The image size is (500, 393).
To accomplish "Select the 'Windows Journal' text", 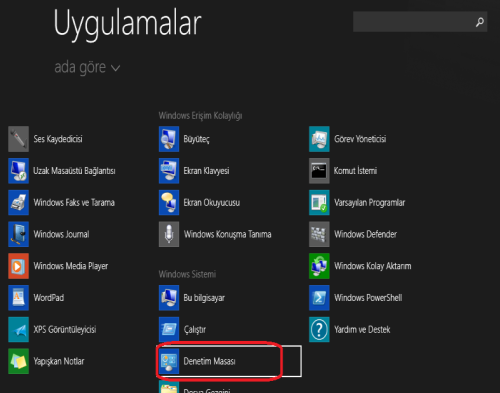I will pos(61,234).
